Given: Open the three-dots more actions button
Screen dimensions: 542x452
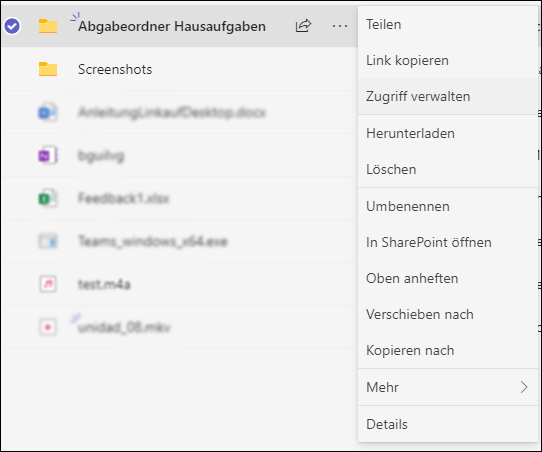Looking at the screenshot, I should click(x=340, y=26).
